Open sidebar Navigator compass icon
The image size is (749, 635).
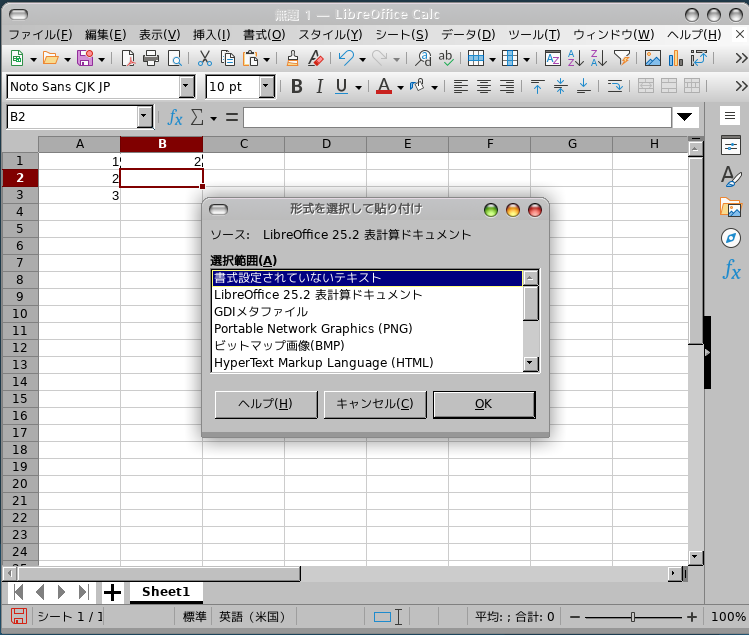click(731, 238)
